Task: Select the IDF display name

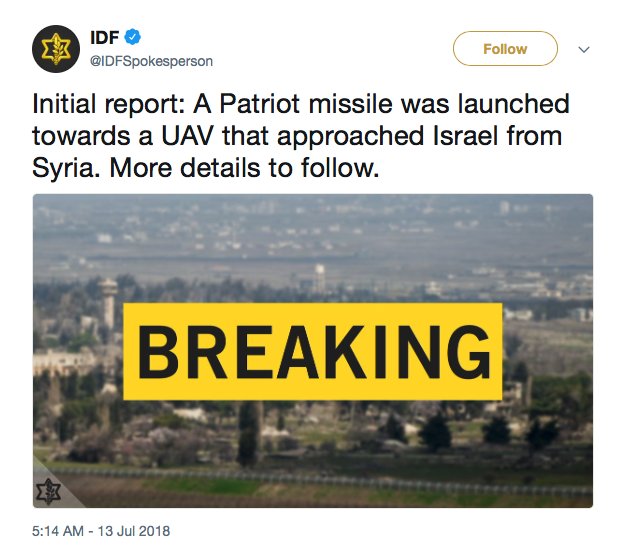Action: pos(104,37)
